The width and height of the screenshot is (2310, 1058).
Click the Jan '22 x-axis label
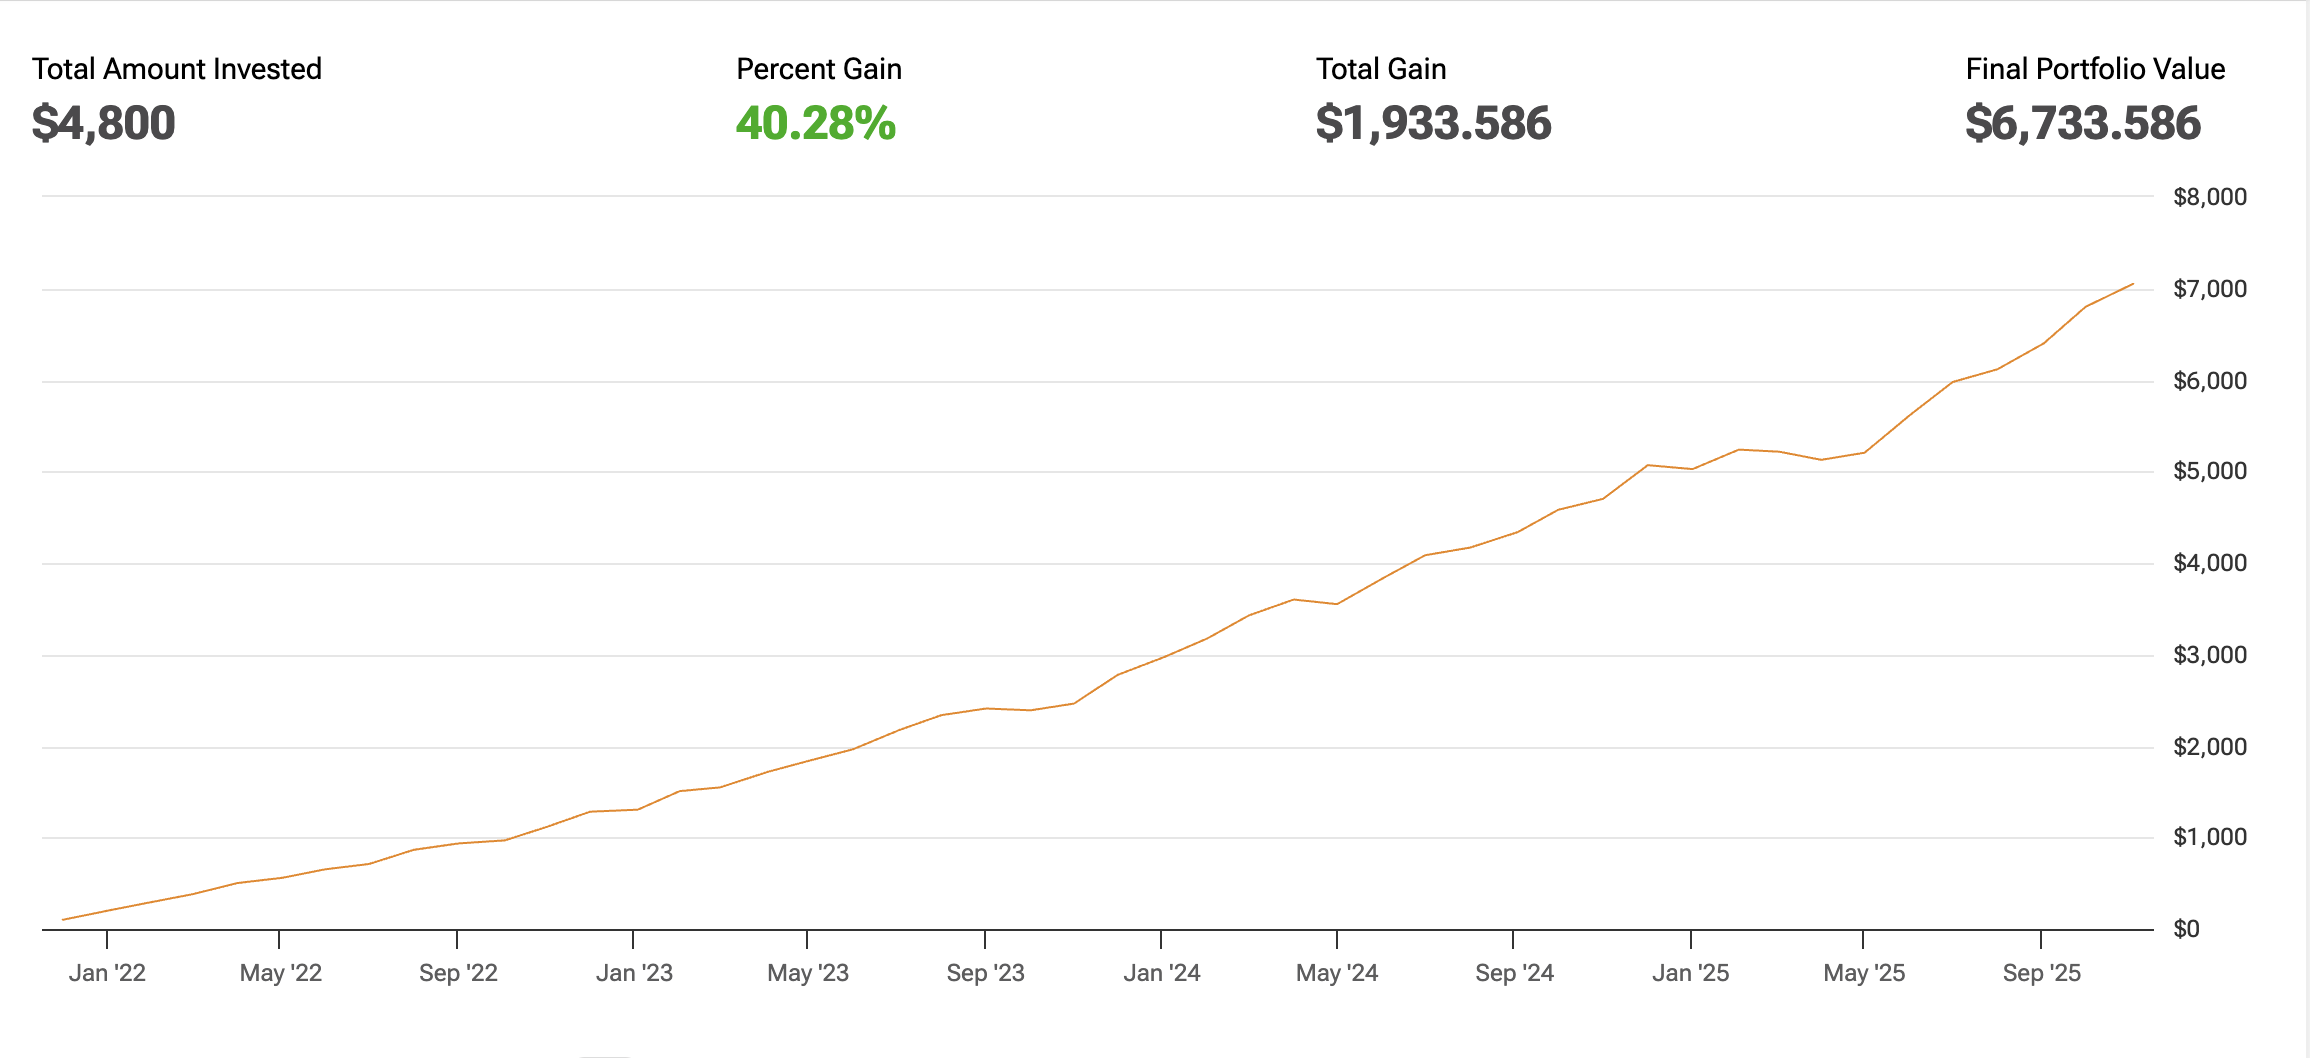[107, 973]
